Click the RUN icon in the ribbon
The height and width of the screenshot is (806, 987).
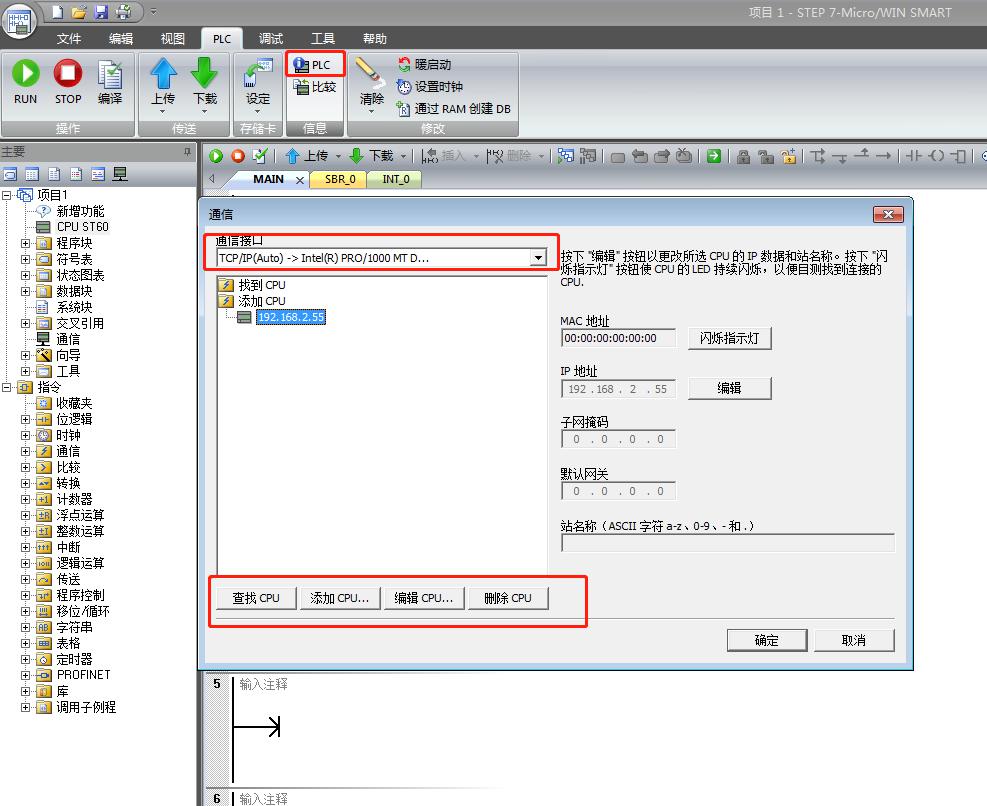[26, 75]
